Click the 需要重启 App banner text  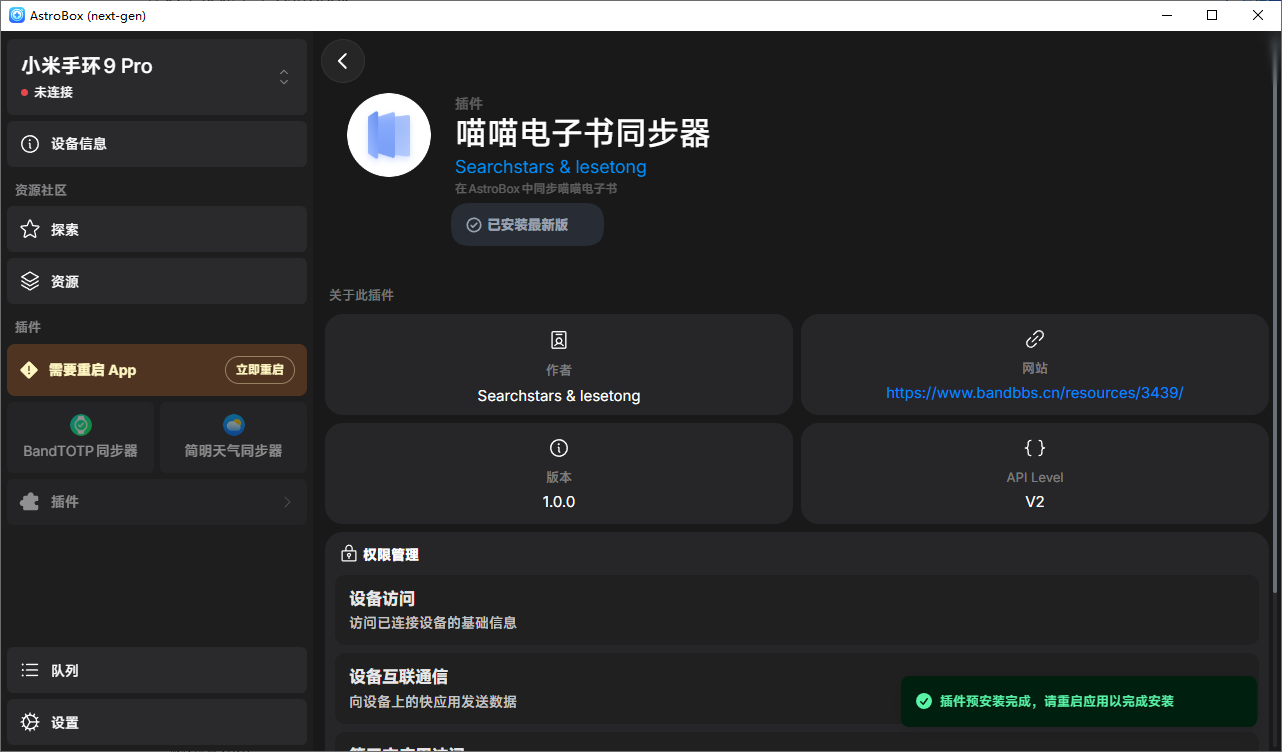point(92,370)
